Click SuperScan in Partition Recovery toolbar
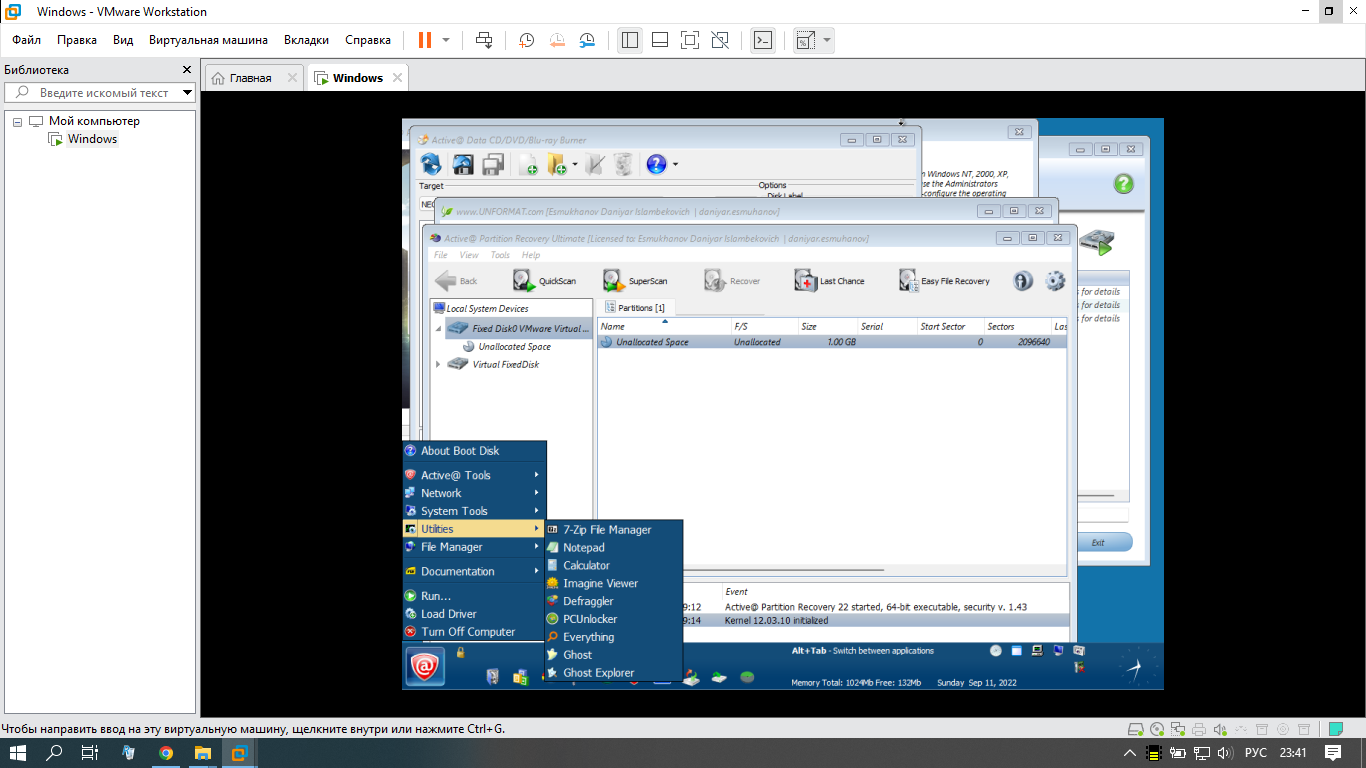 (x=635, y=281)
